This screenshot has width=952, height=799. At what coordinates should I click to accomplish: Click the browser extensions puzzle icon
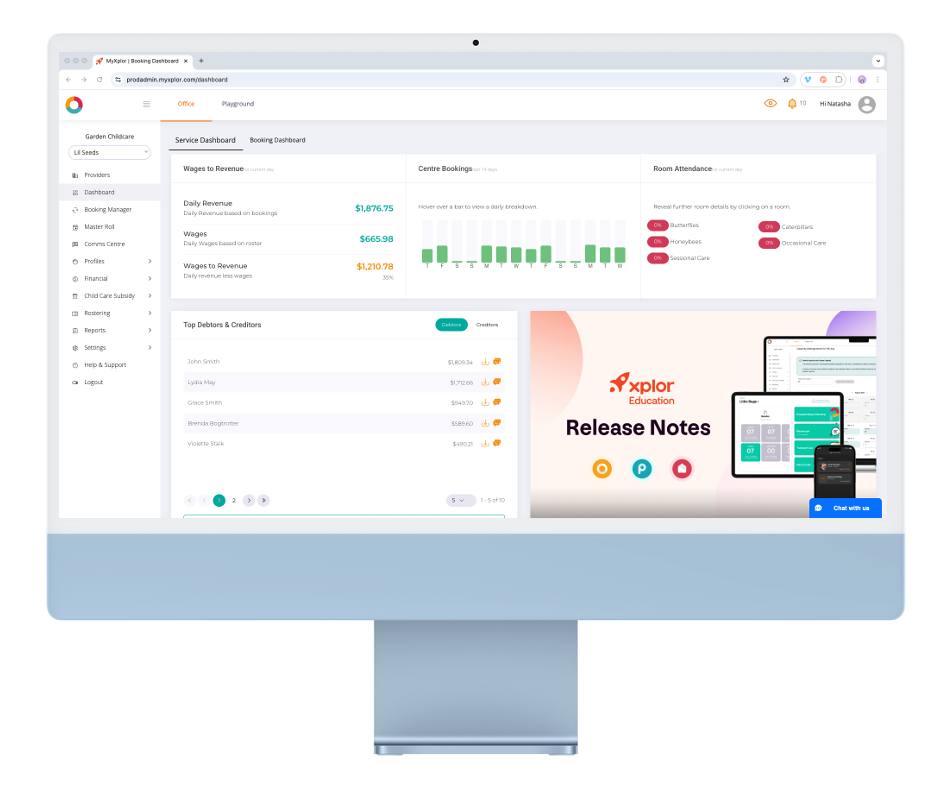(838, 80)
